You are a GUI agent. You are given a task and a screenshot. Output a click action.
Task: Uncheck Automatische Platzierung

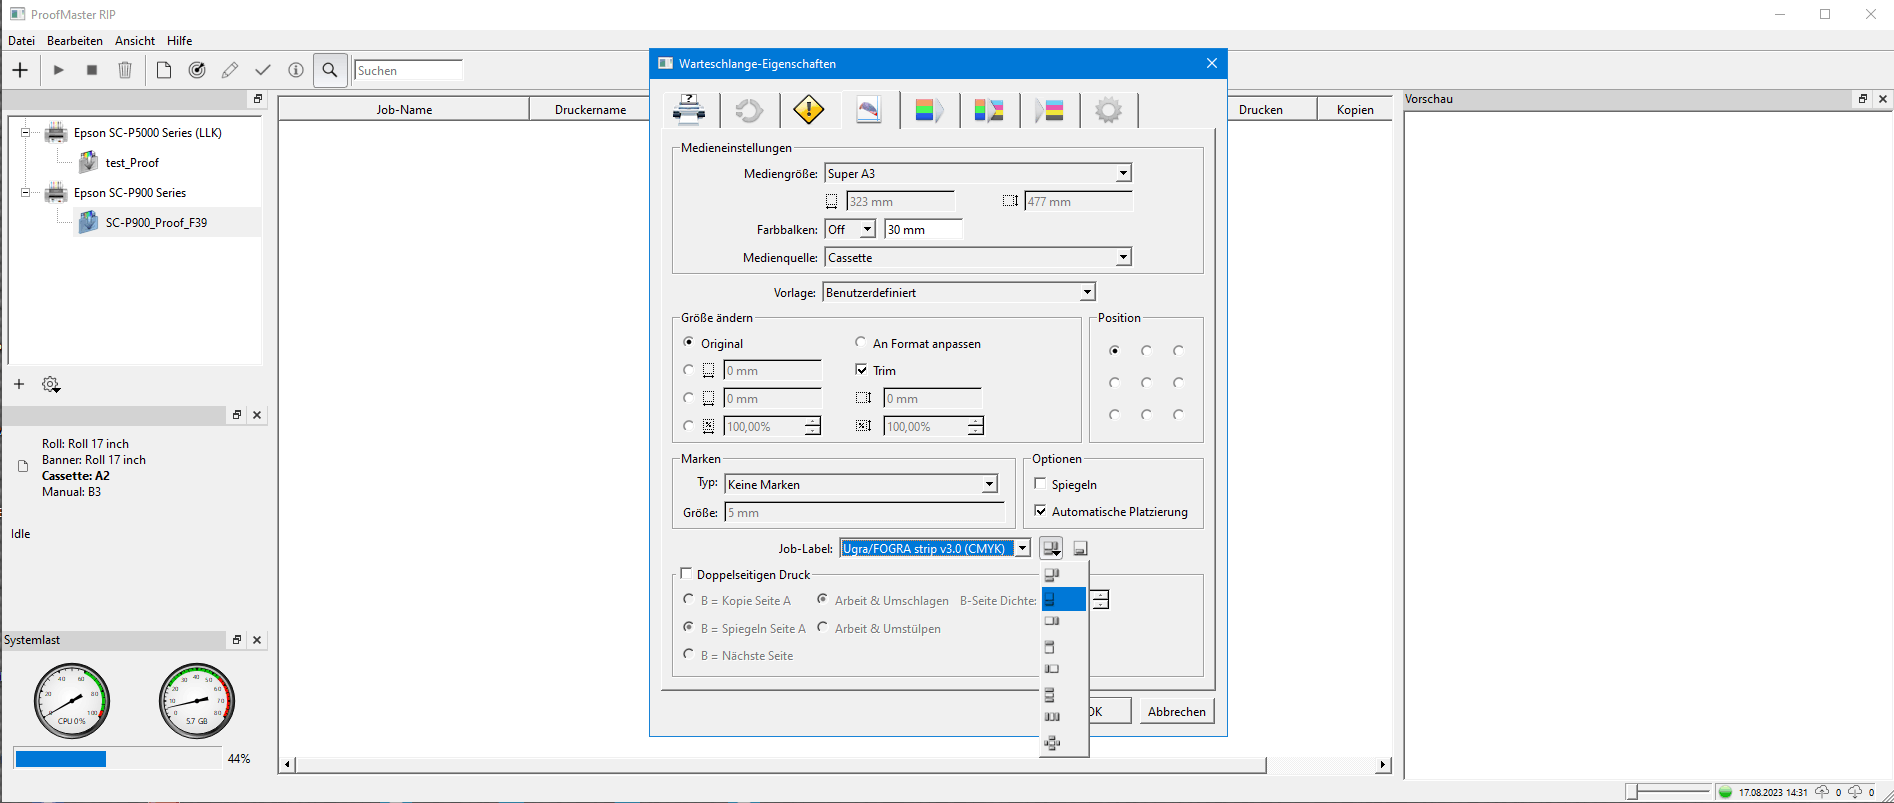(x=1041, y=511)
